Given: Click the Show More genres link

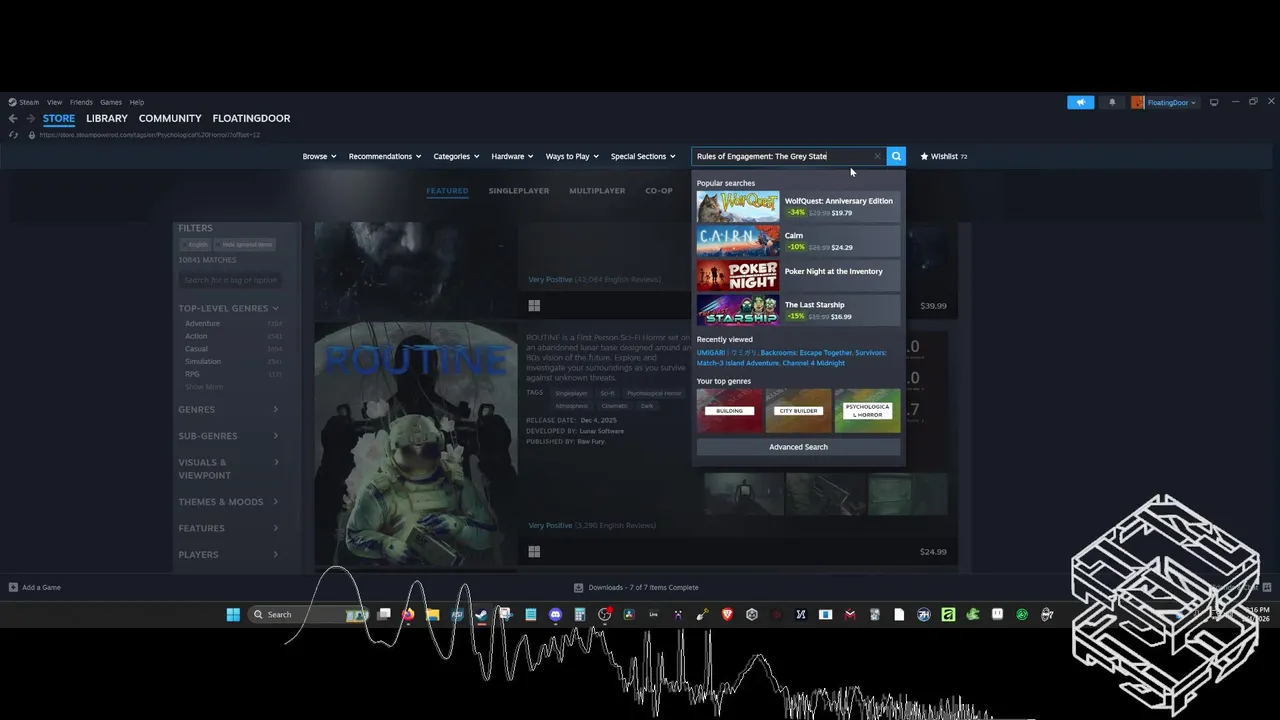Looking at the screenshot, I should [204, 387].
